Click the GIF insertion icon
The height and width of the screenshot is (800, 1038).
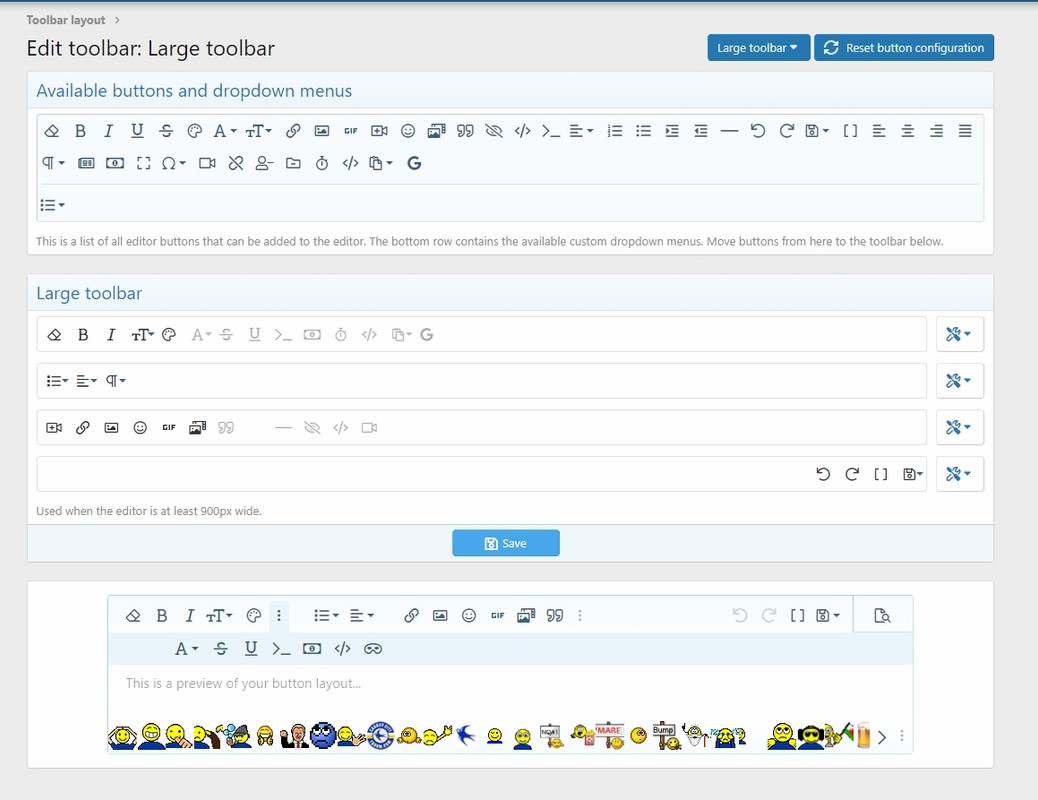(351, 130)
